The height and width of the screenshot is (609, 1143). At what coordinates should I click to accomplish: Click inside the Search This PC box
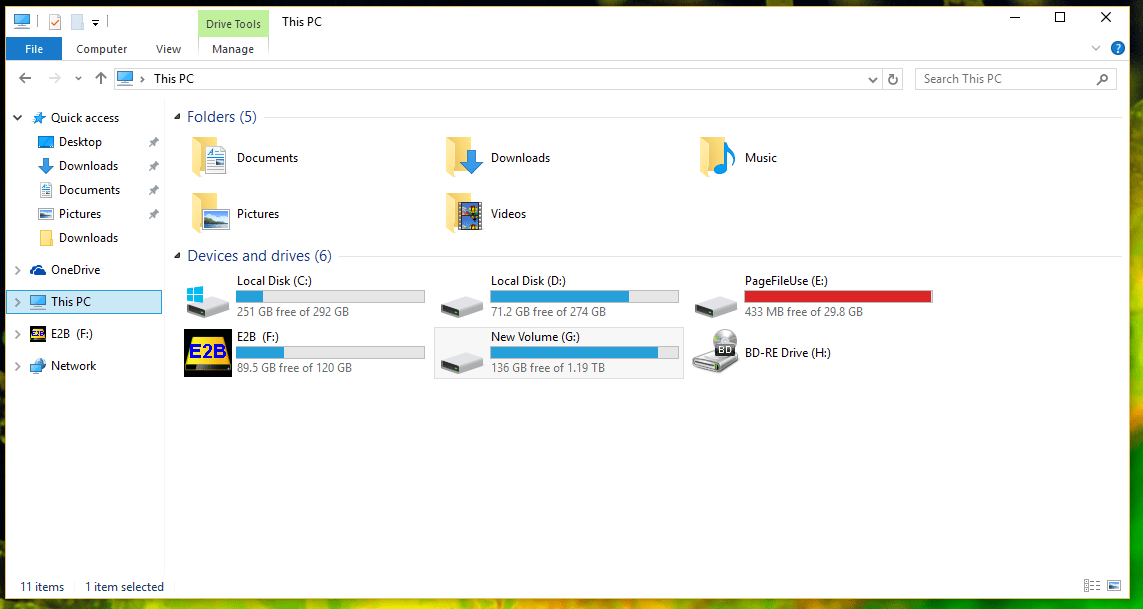click(x=1000, y=78)
